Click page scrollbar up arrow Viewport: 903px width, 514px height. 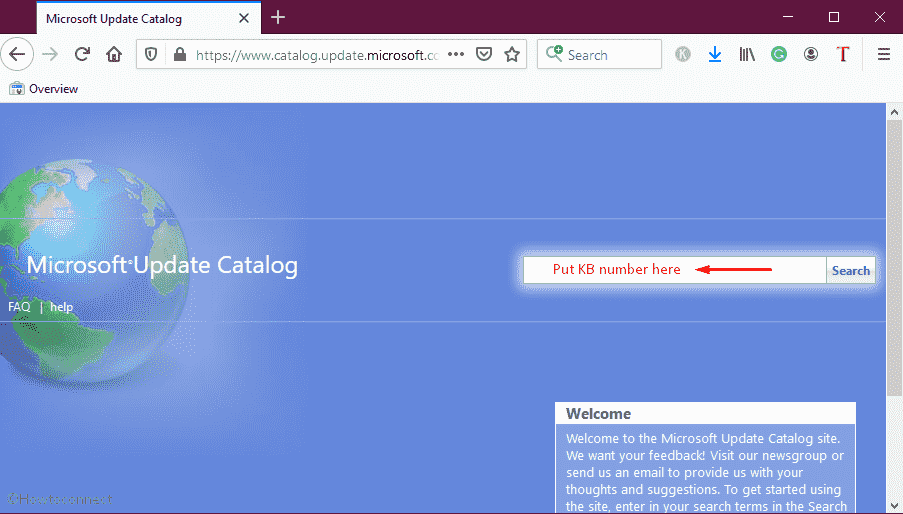[x=894, y=112]
